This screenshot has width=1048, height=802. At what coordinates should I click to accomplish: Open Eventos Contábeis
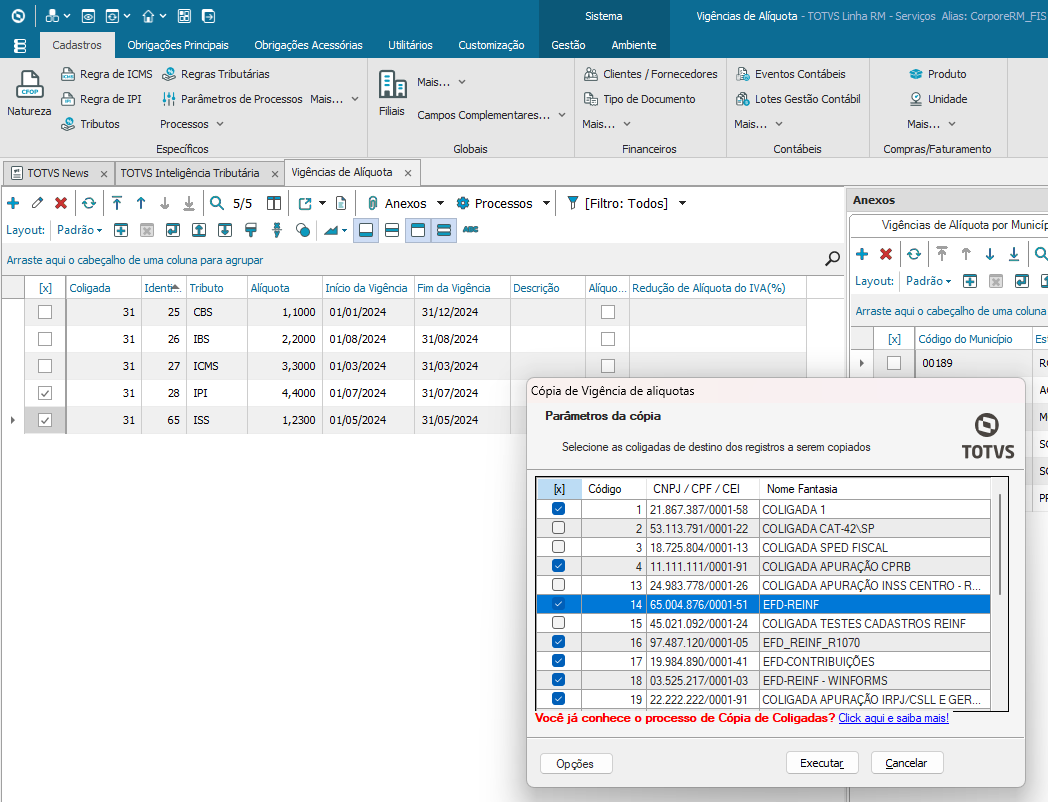(791, 74)
